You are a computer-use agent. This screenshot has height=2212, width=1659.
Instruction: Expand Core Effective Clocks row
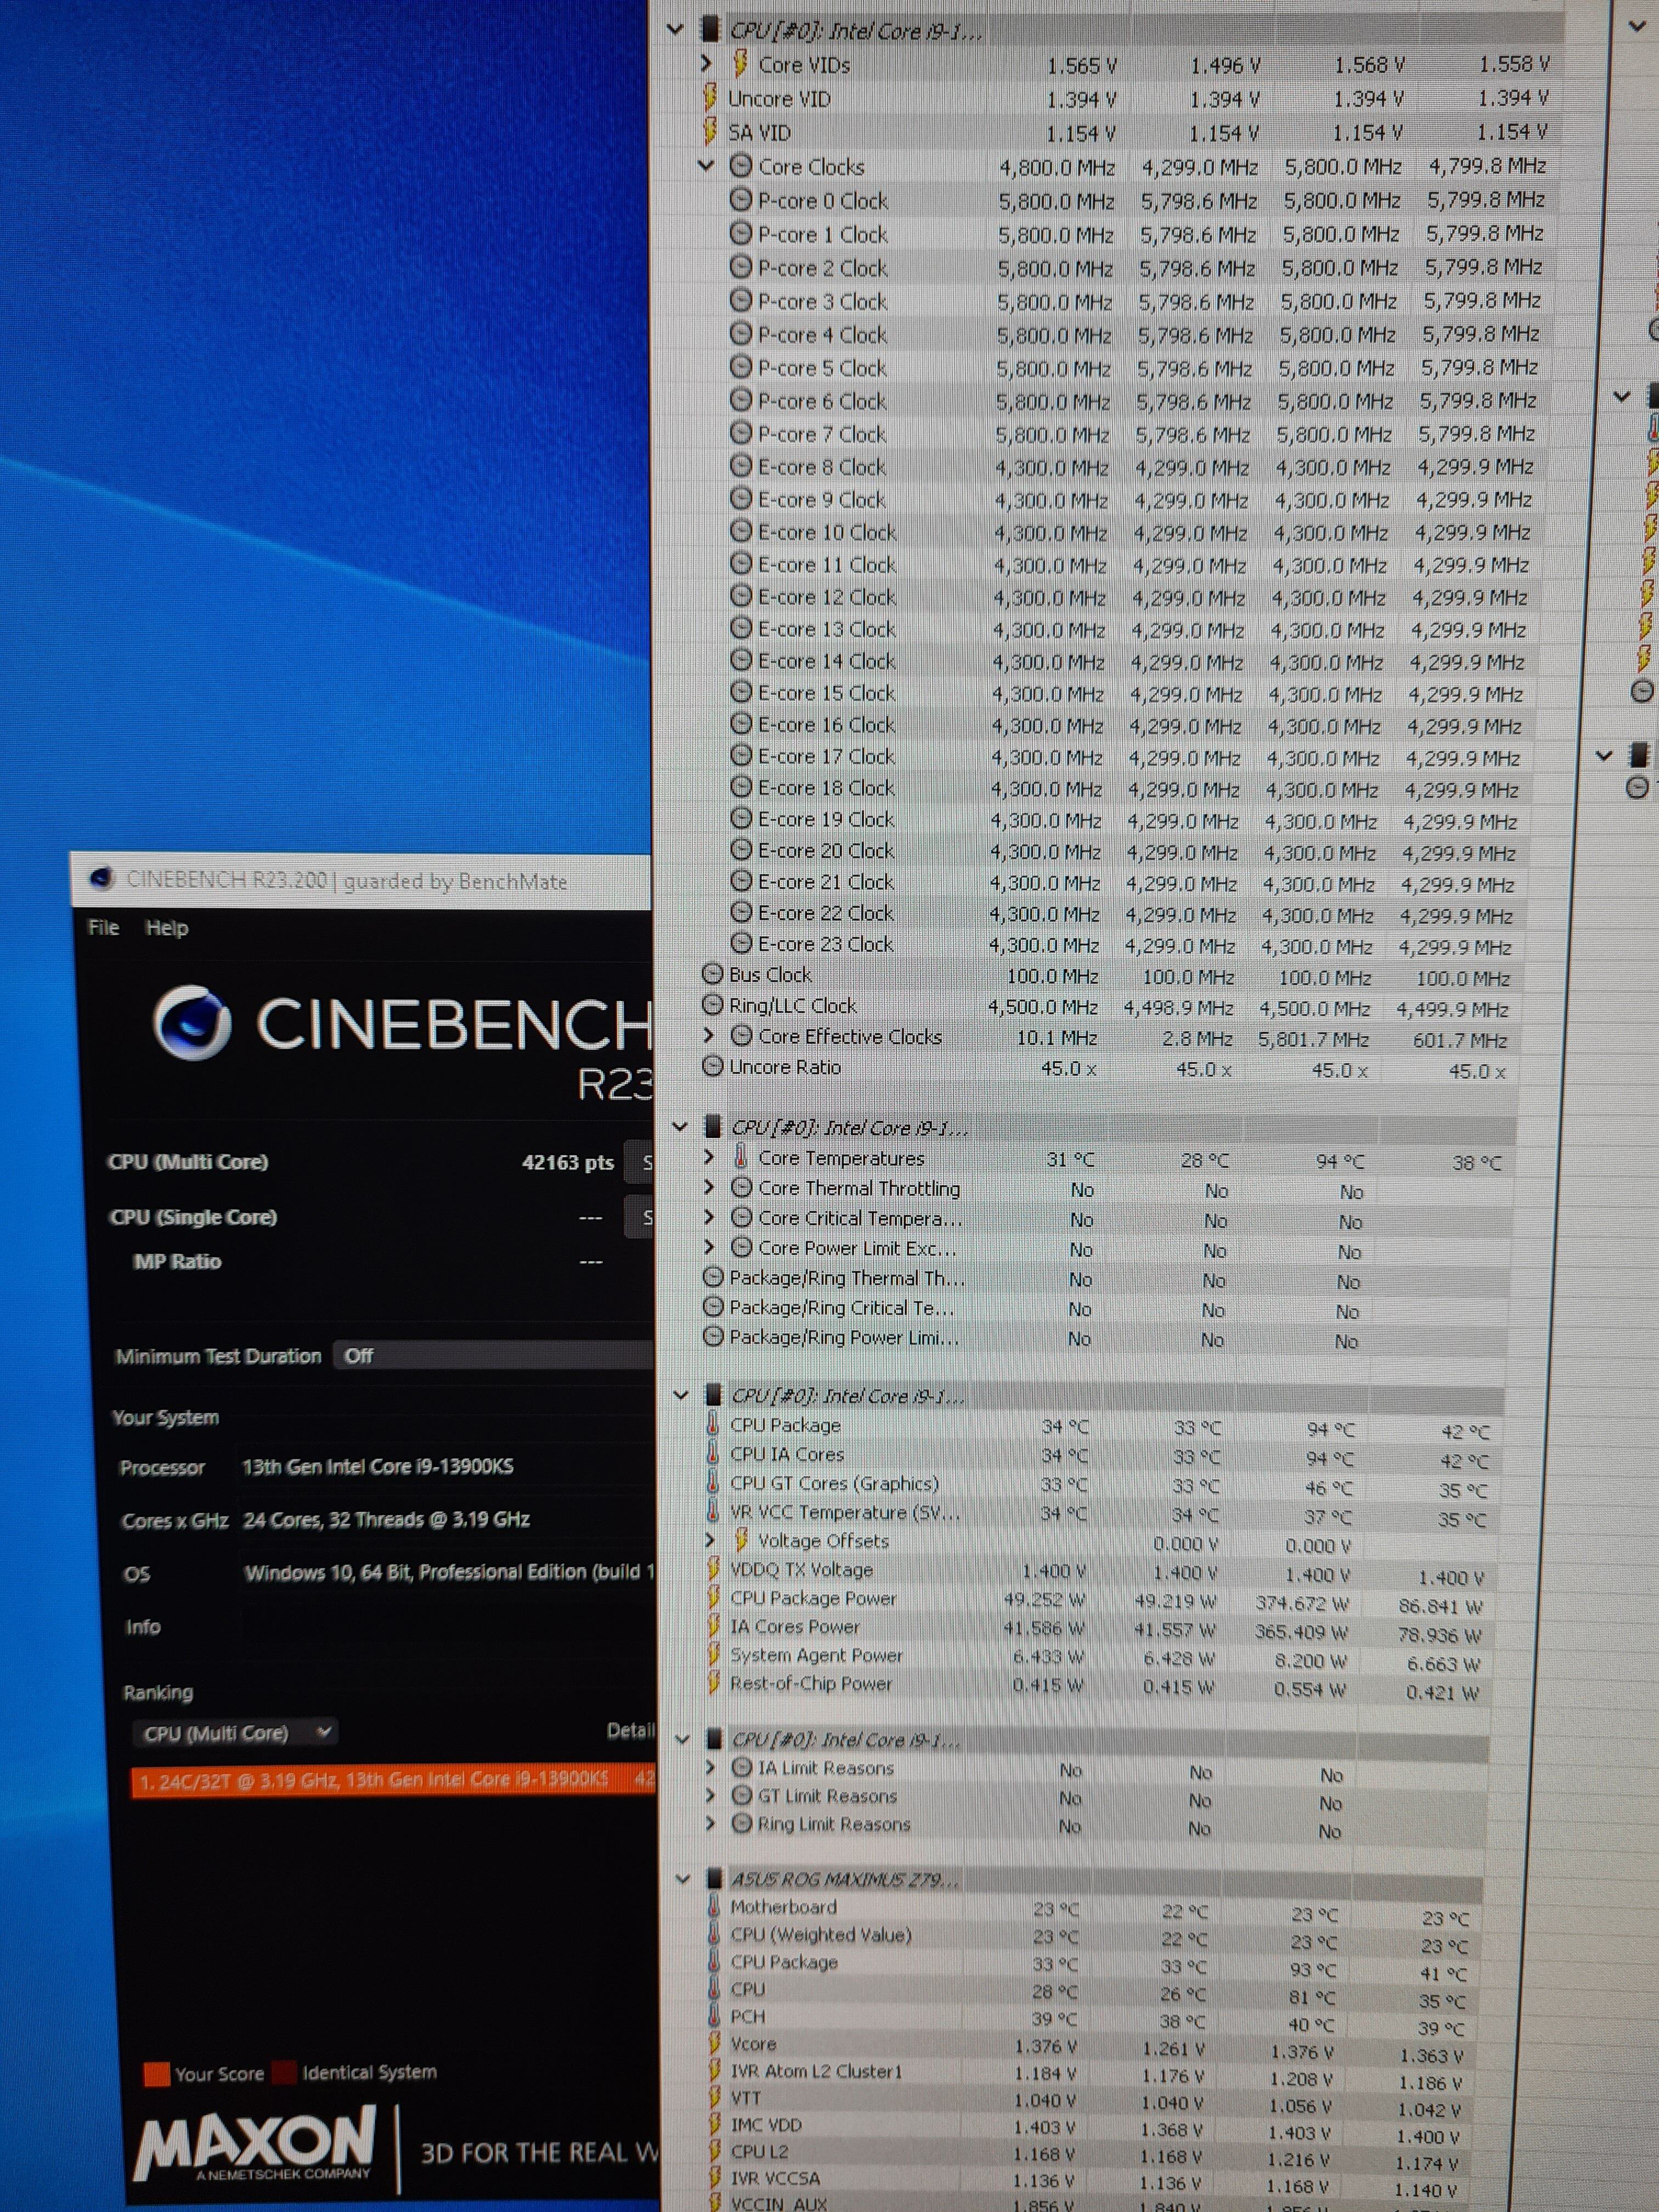(x=709, y=1035)
